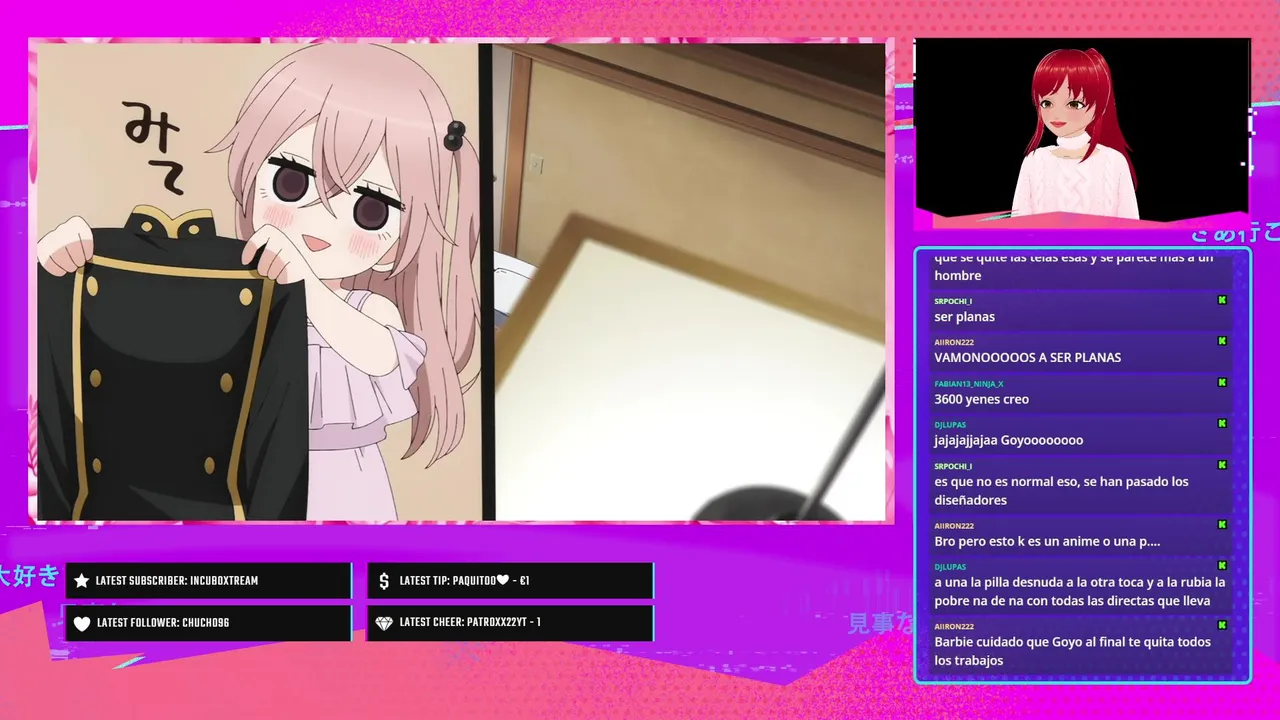Click the '大好き' text beside the subscriber panel
Image resolution: width=1280 pixels, height=720 pixels.
tap(29, 577)
